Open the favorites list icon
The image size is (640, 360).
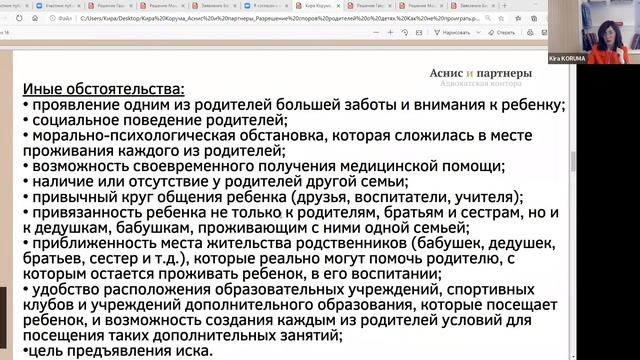(518, 18)
